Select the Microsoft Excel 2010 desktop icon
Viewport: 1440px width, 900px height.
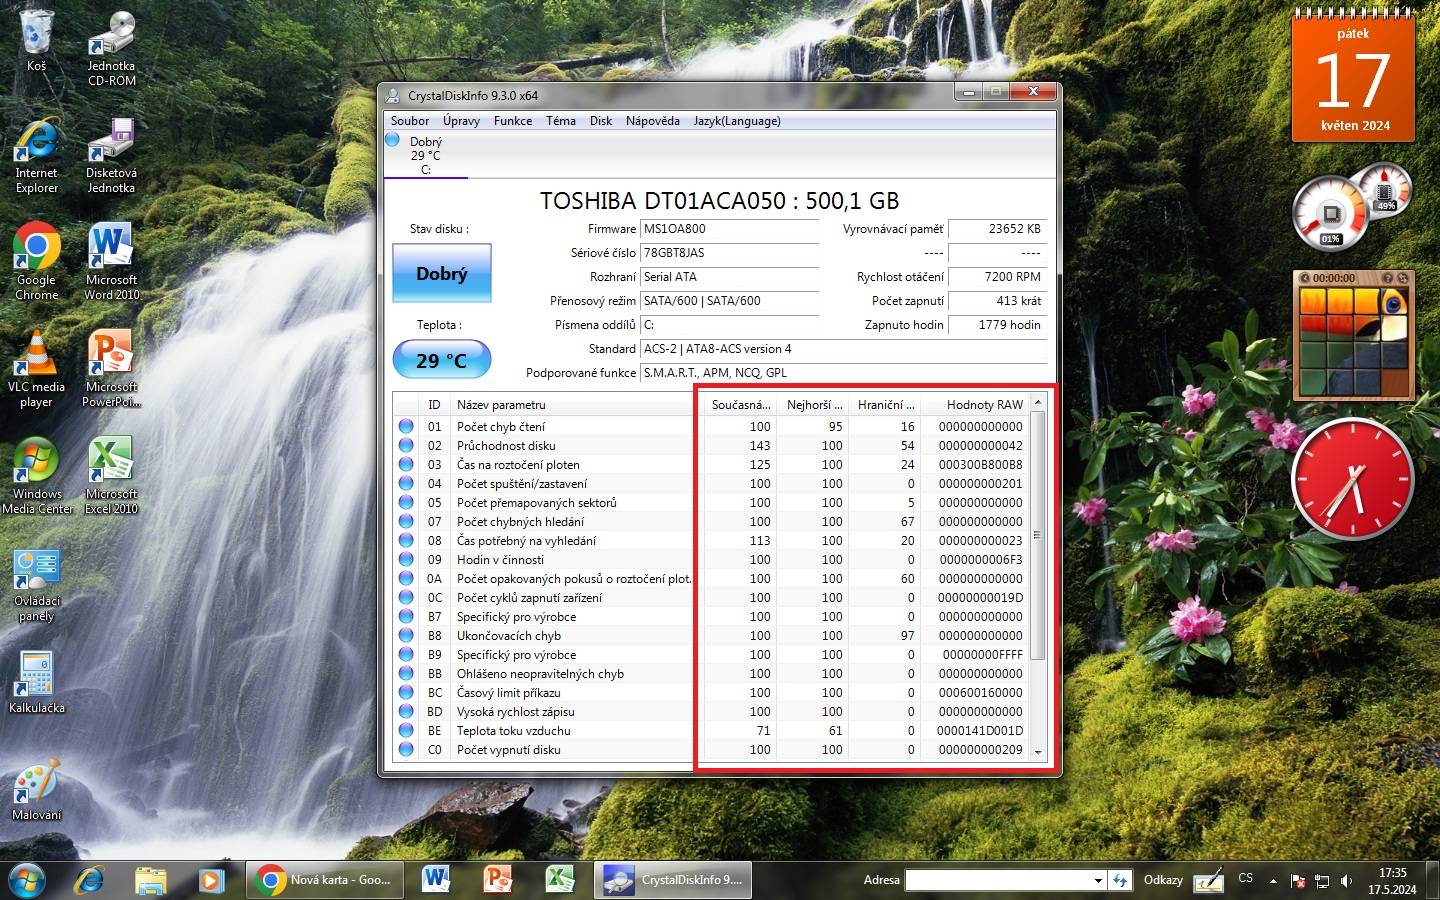click(111, 476)
